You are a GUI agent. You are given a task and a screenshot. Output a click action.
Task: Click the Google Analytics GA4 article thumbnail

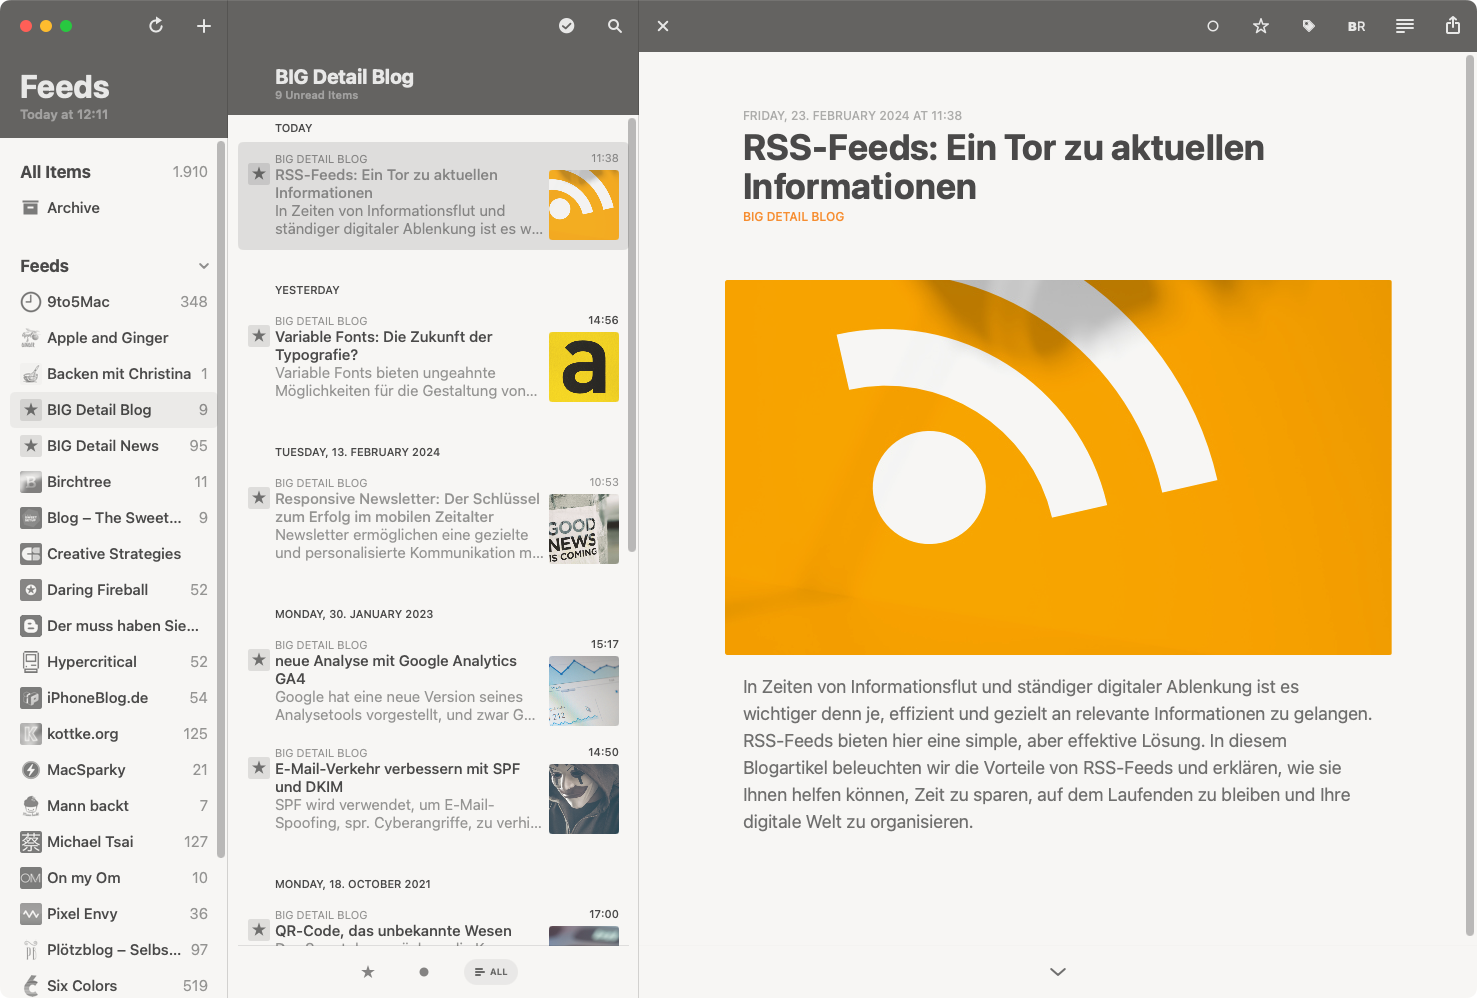584,691
